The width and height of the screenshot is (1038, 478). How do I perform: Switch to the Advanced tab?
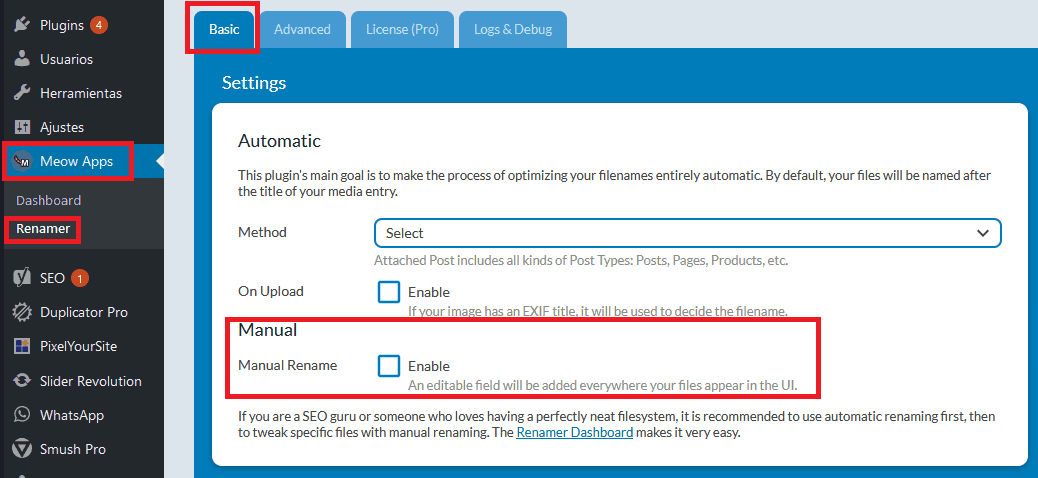[x=303, y=29]
